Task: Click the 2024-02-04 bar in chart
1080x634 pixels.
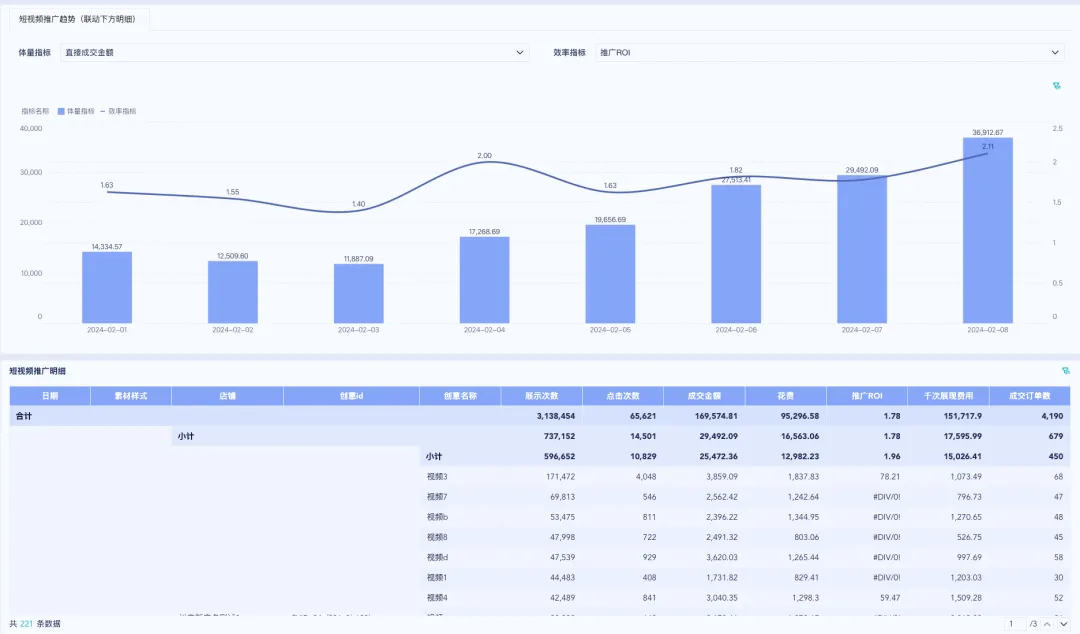Action: tap(484, 279)
